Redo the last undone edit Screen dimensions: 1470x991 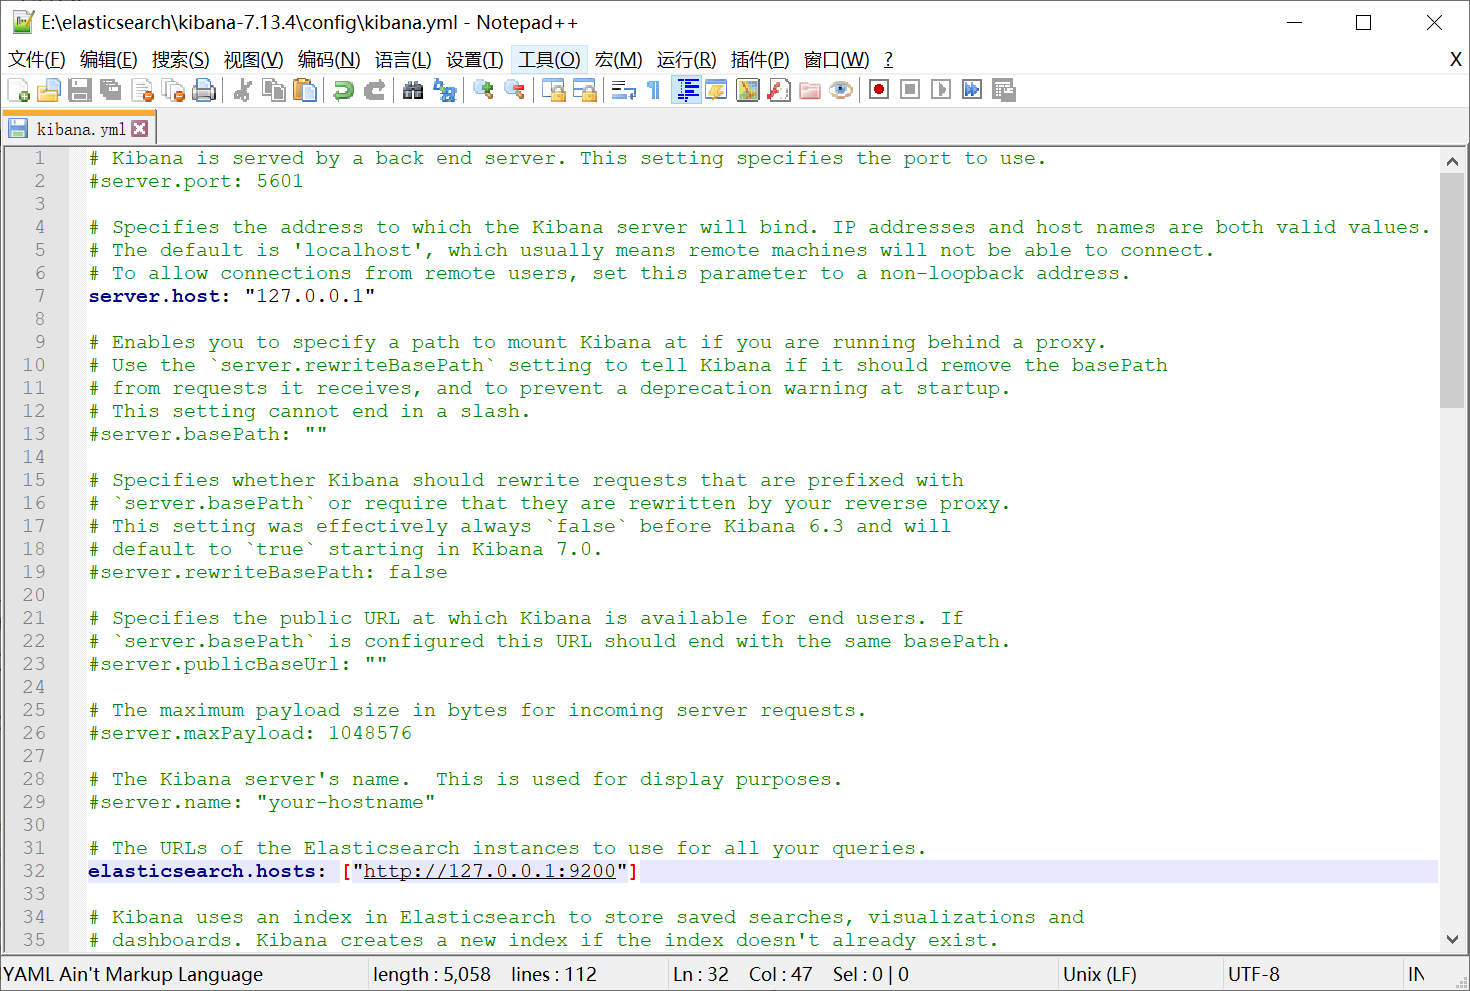pyautogui.click(x=374, y=90)
